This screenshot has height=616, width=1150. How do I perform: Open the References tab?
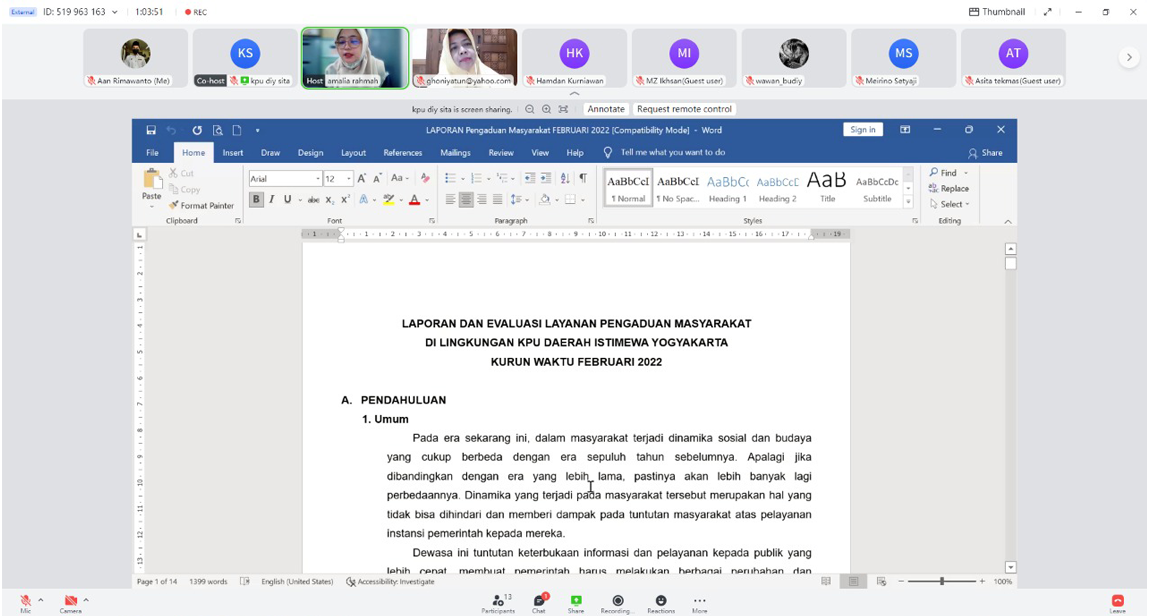click(x=402, y=153)
